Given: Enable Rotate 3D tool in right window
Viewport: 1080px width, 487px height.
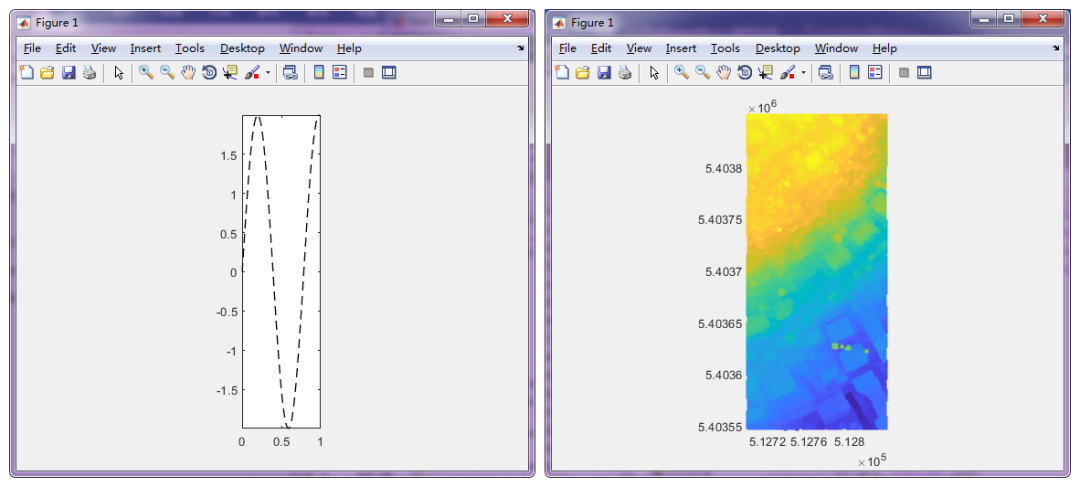Looking at the screenshot, I should coord(744,72).
